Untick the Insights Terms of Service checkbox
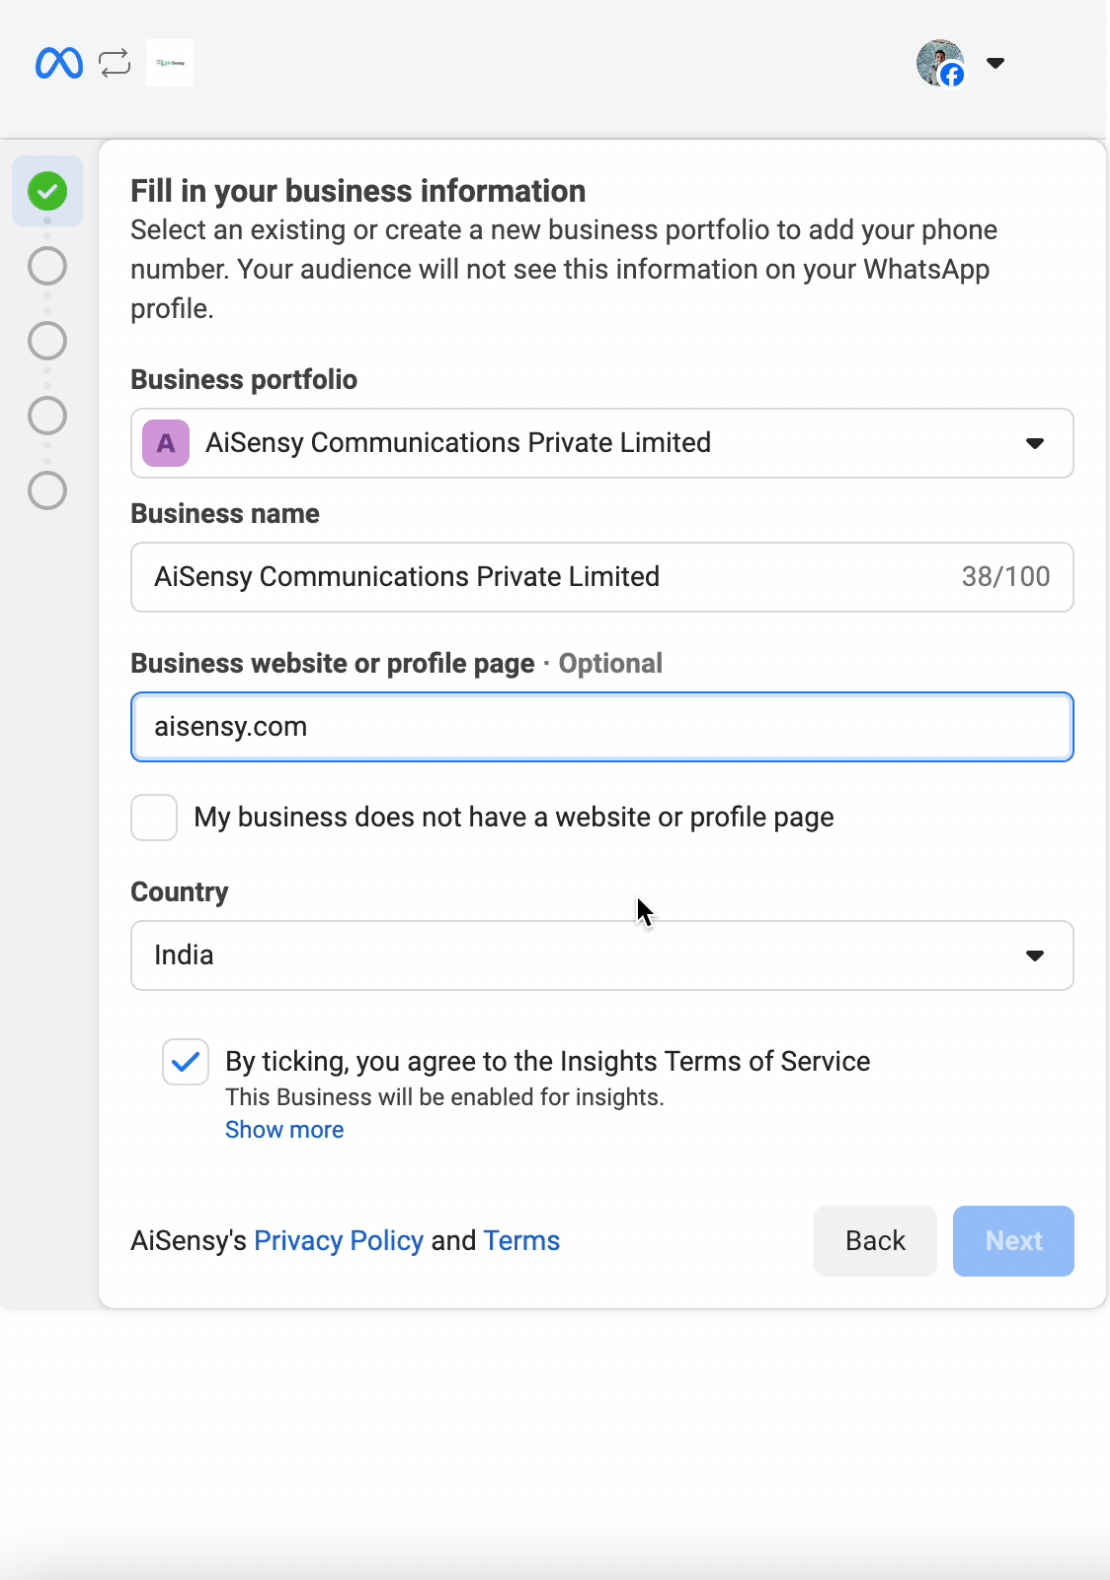The image size is (1110, 1580). tap(186, 1062)
